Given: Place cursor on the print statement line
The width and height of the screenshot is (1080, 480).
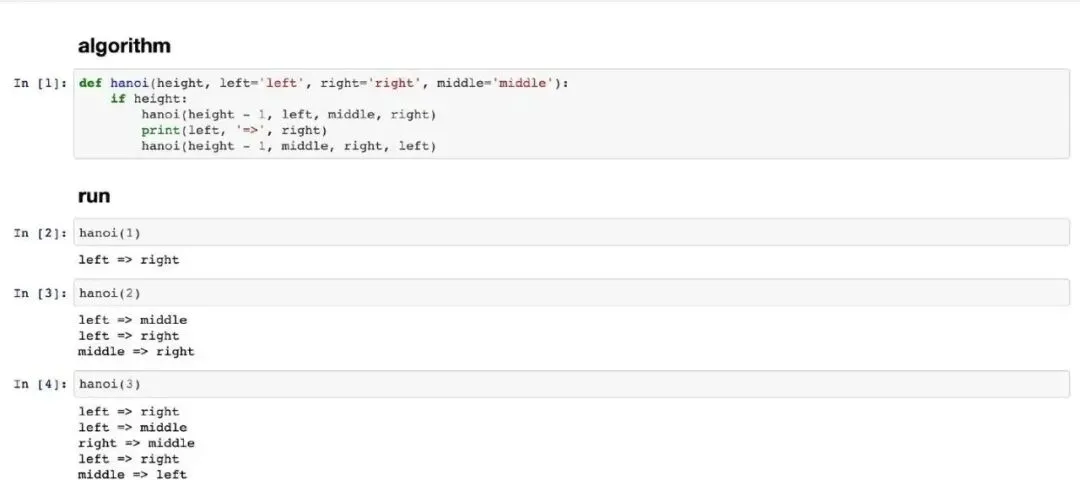Looking at the screenshot, I should (234, 130).
